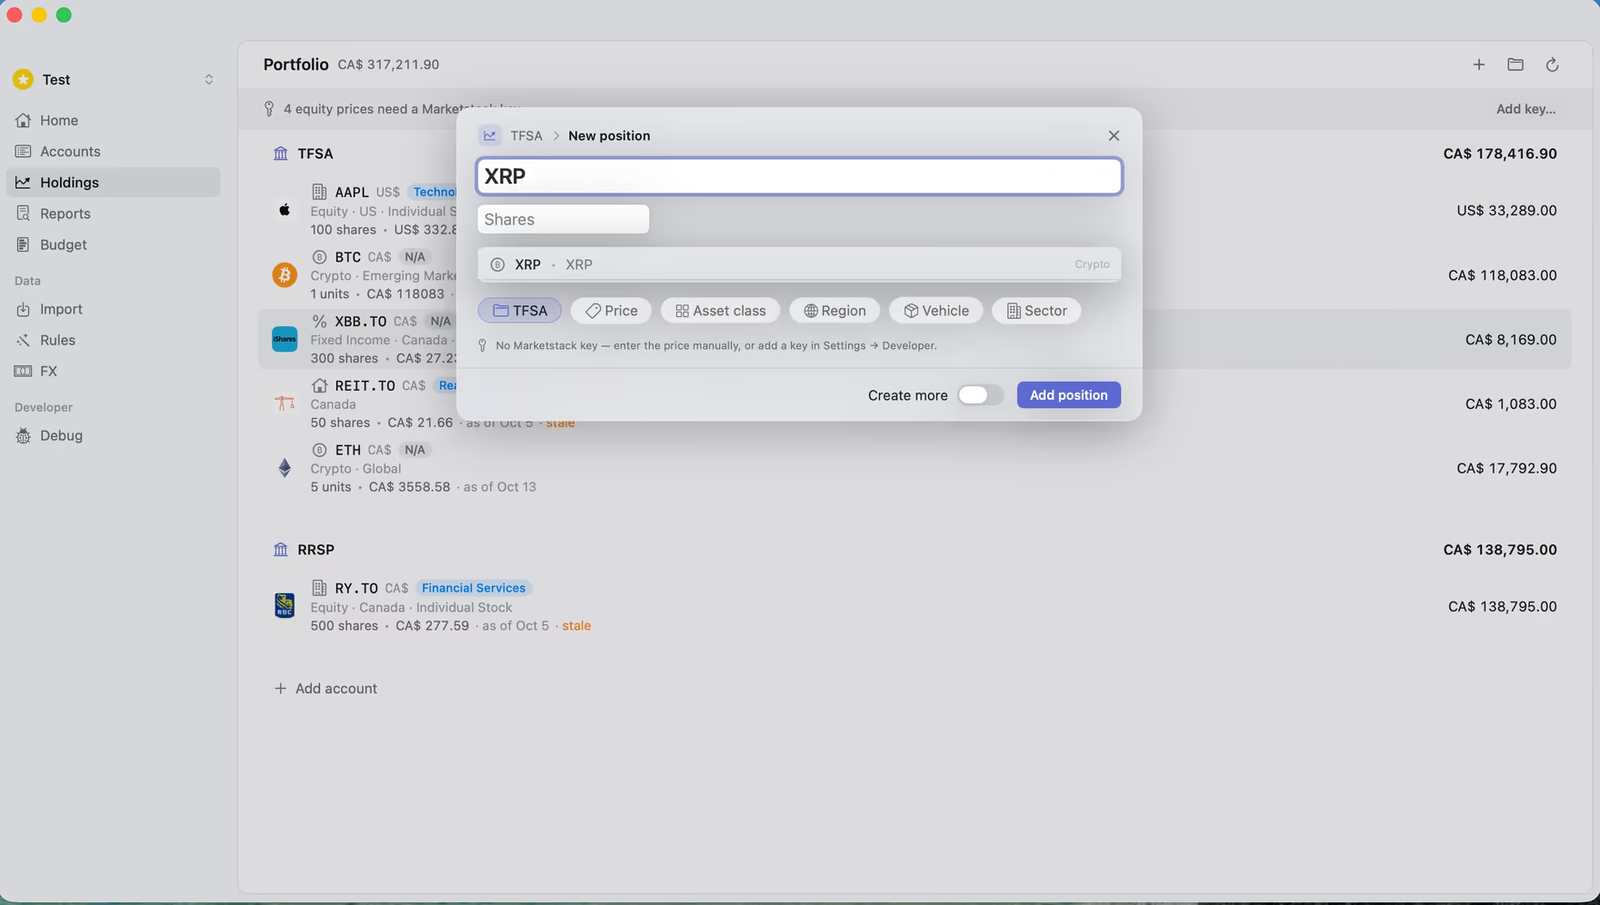Go to Home in the sidebar
The image size is (1600, 905).
click(x=113, y=120)
